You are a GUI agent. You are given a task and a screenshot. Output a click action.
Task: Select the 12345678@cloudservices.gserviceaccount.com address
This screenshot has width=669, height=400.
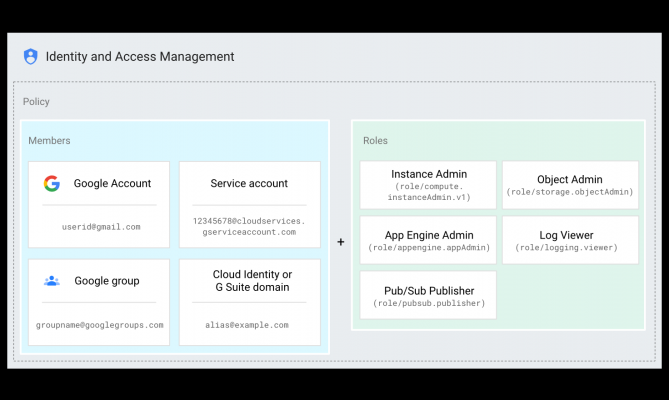(249, 226)
